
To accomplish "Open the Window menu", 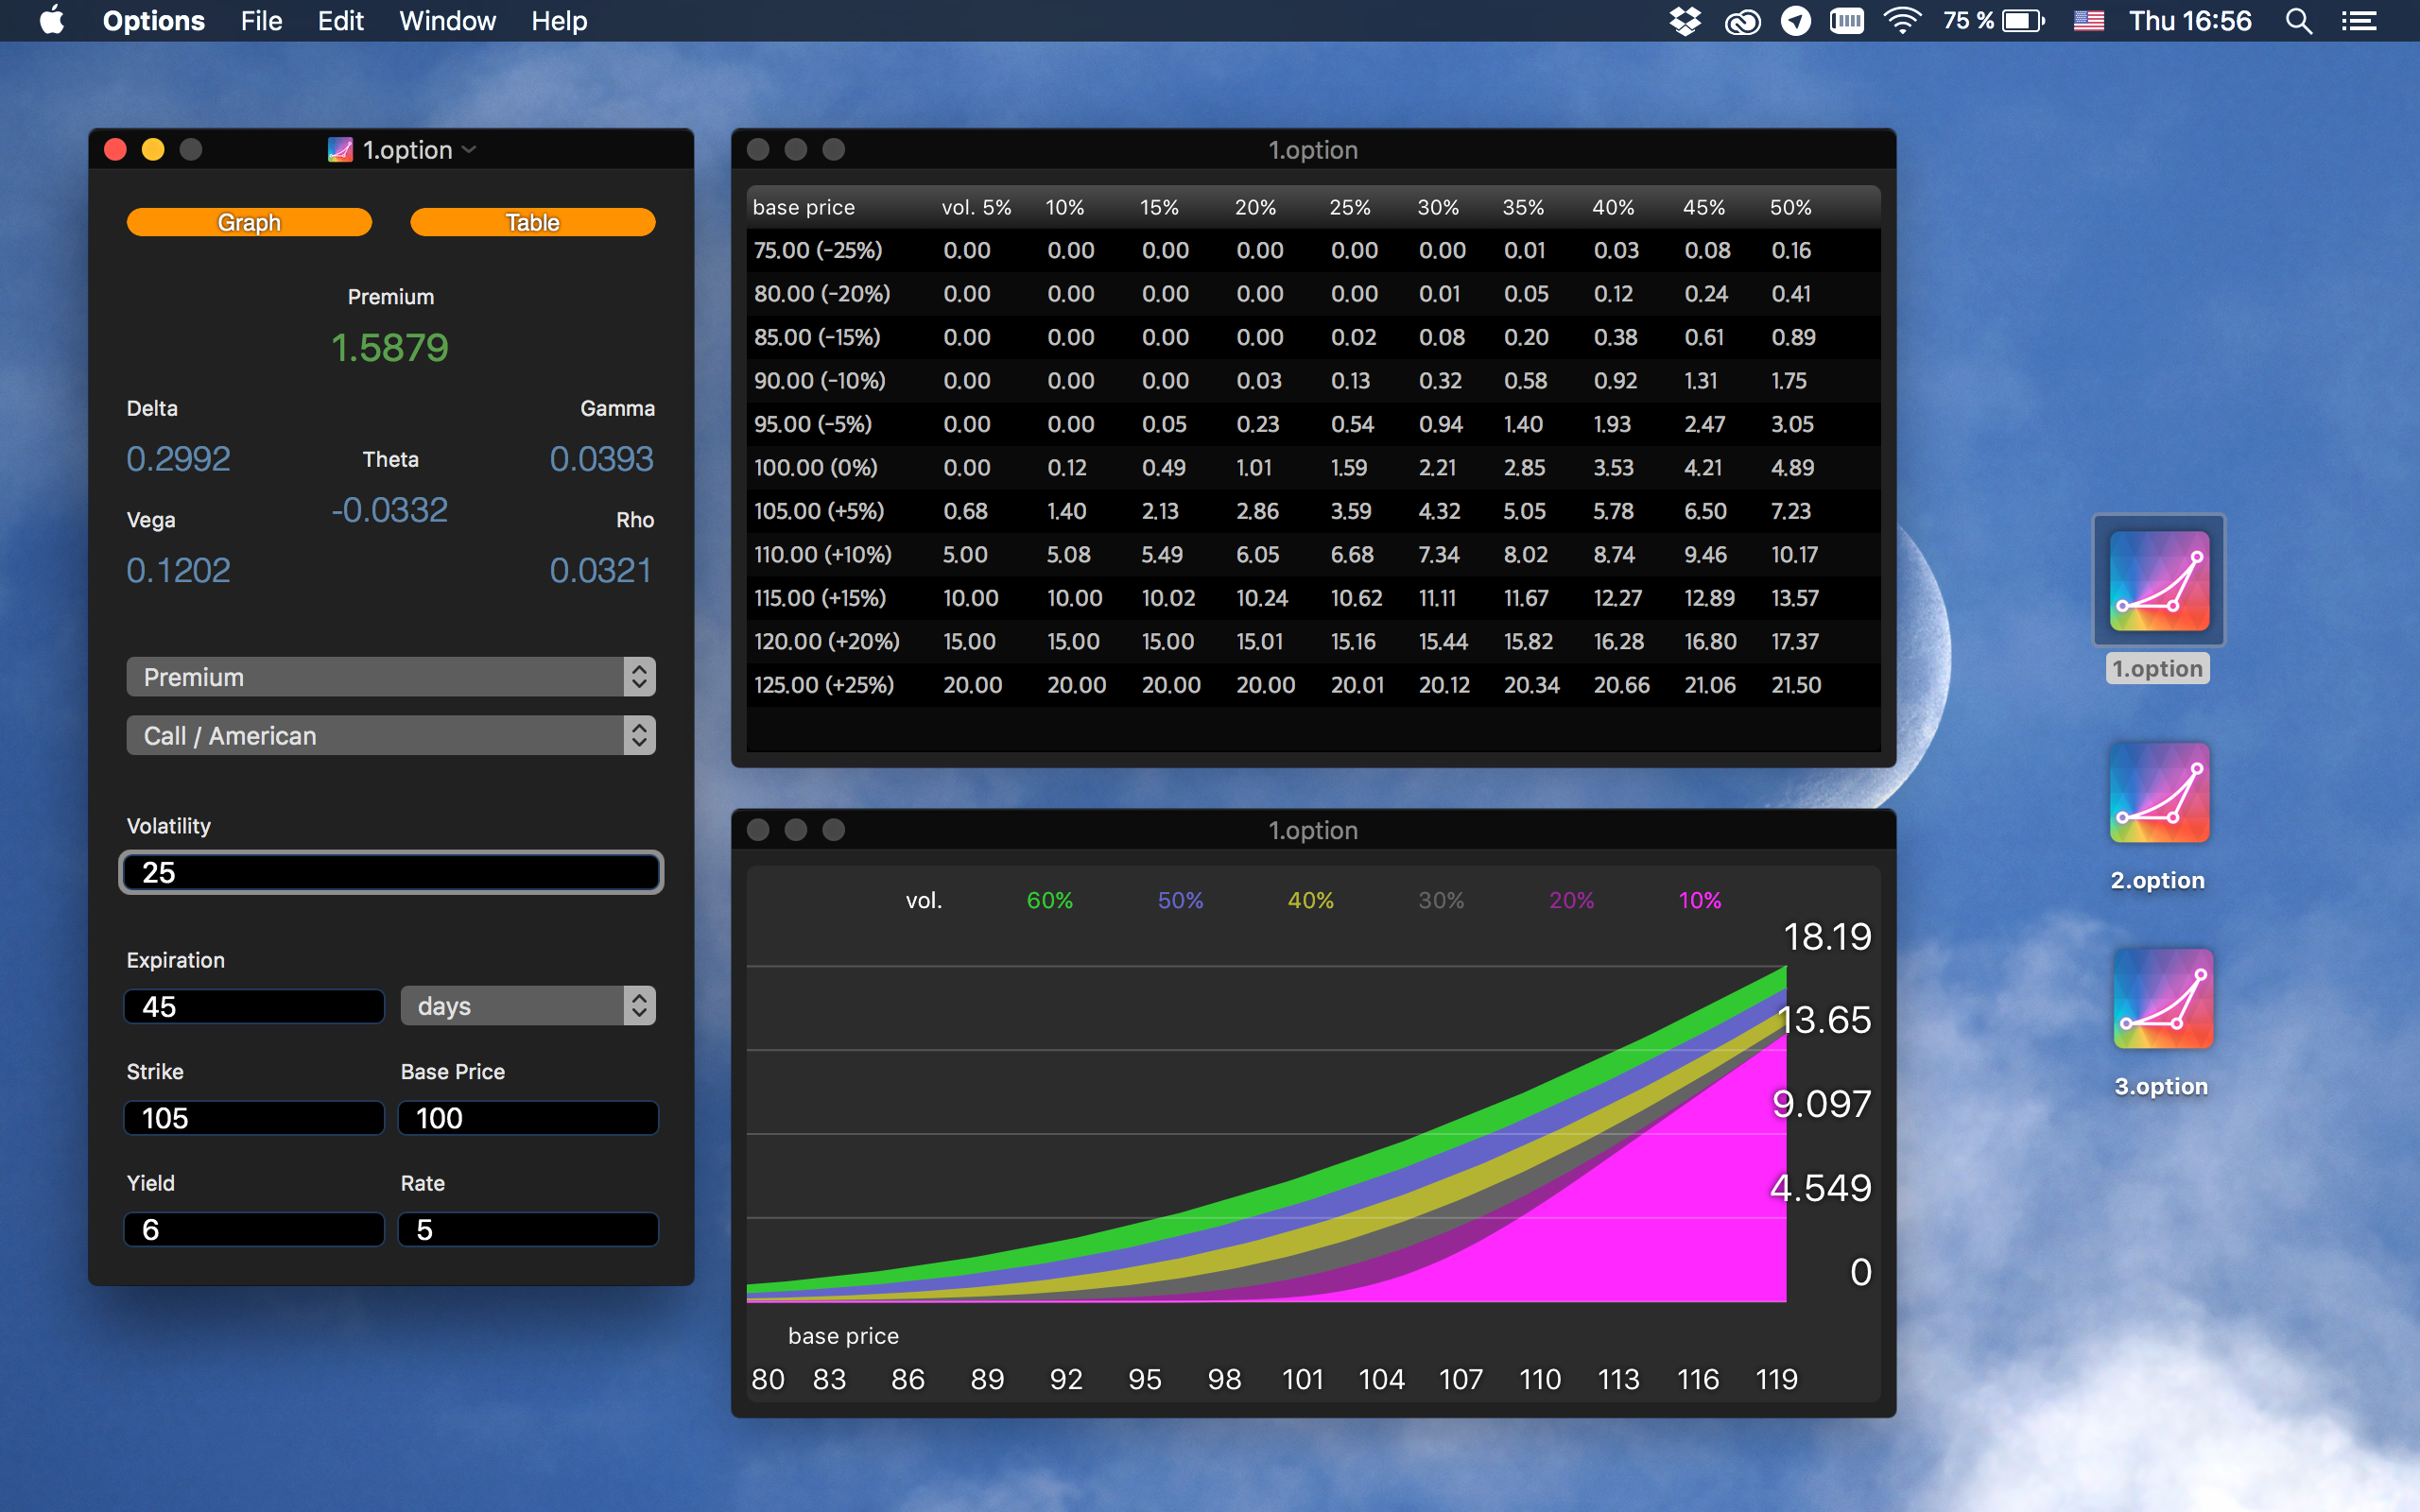I will coord(447,21).
